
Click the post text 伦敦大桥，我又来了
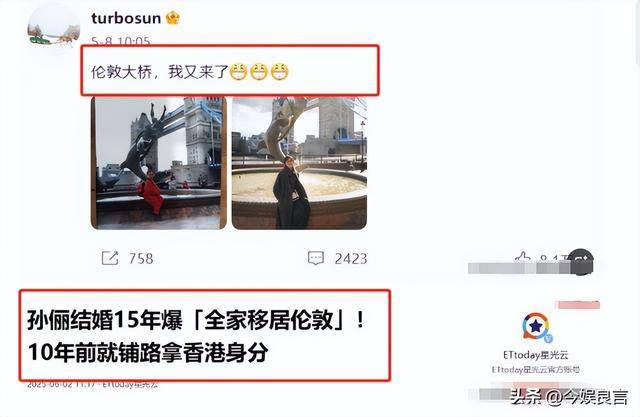(x=159, y=72)
